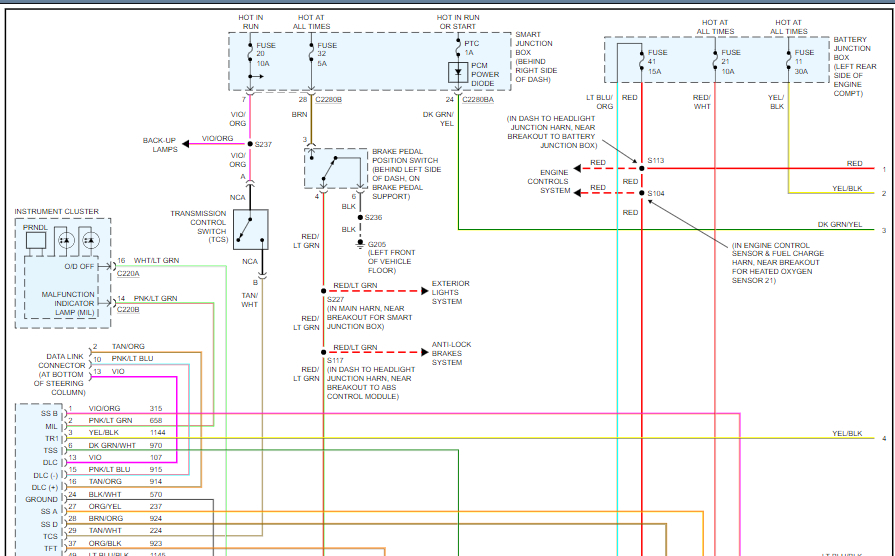Viewport: 895px width, 556px height.
Task: Select the S237 splice node
Action: coord(250,144)
